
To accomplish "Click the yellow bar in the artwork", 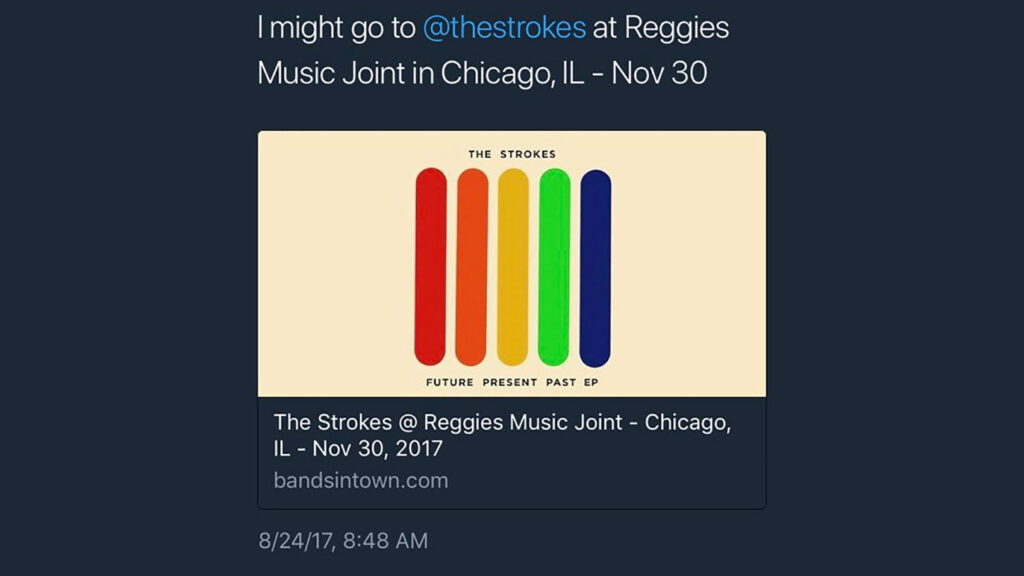I will tap(512, 267).
